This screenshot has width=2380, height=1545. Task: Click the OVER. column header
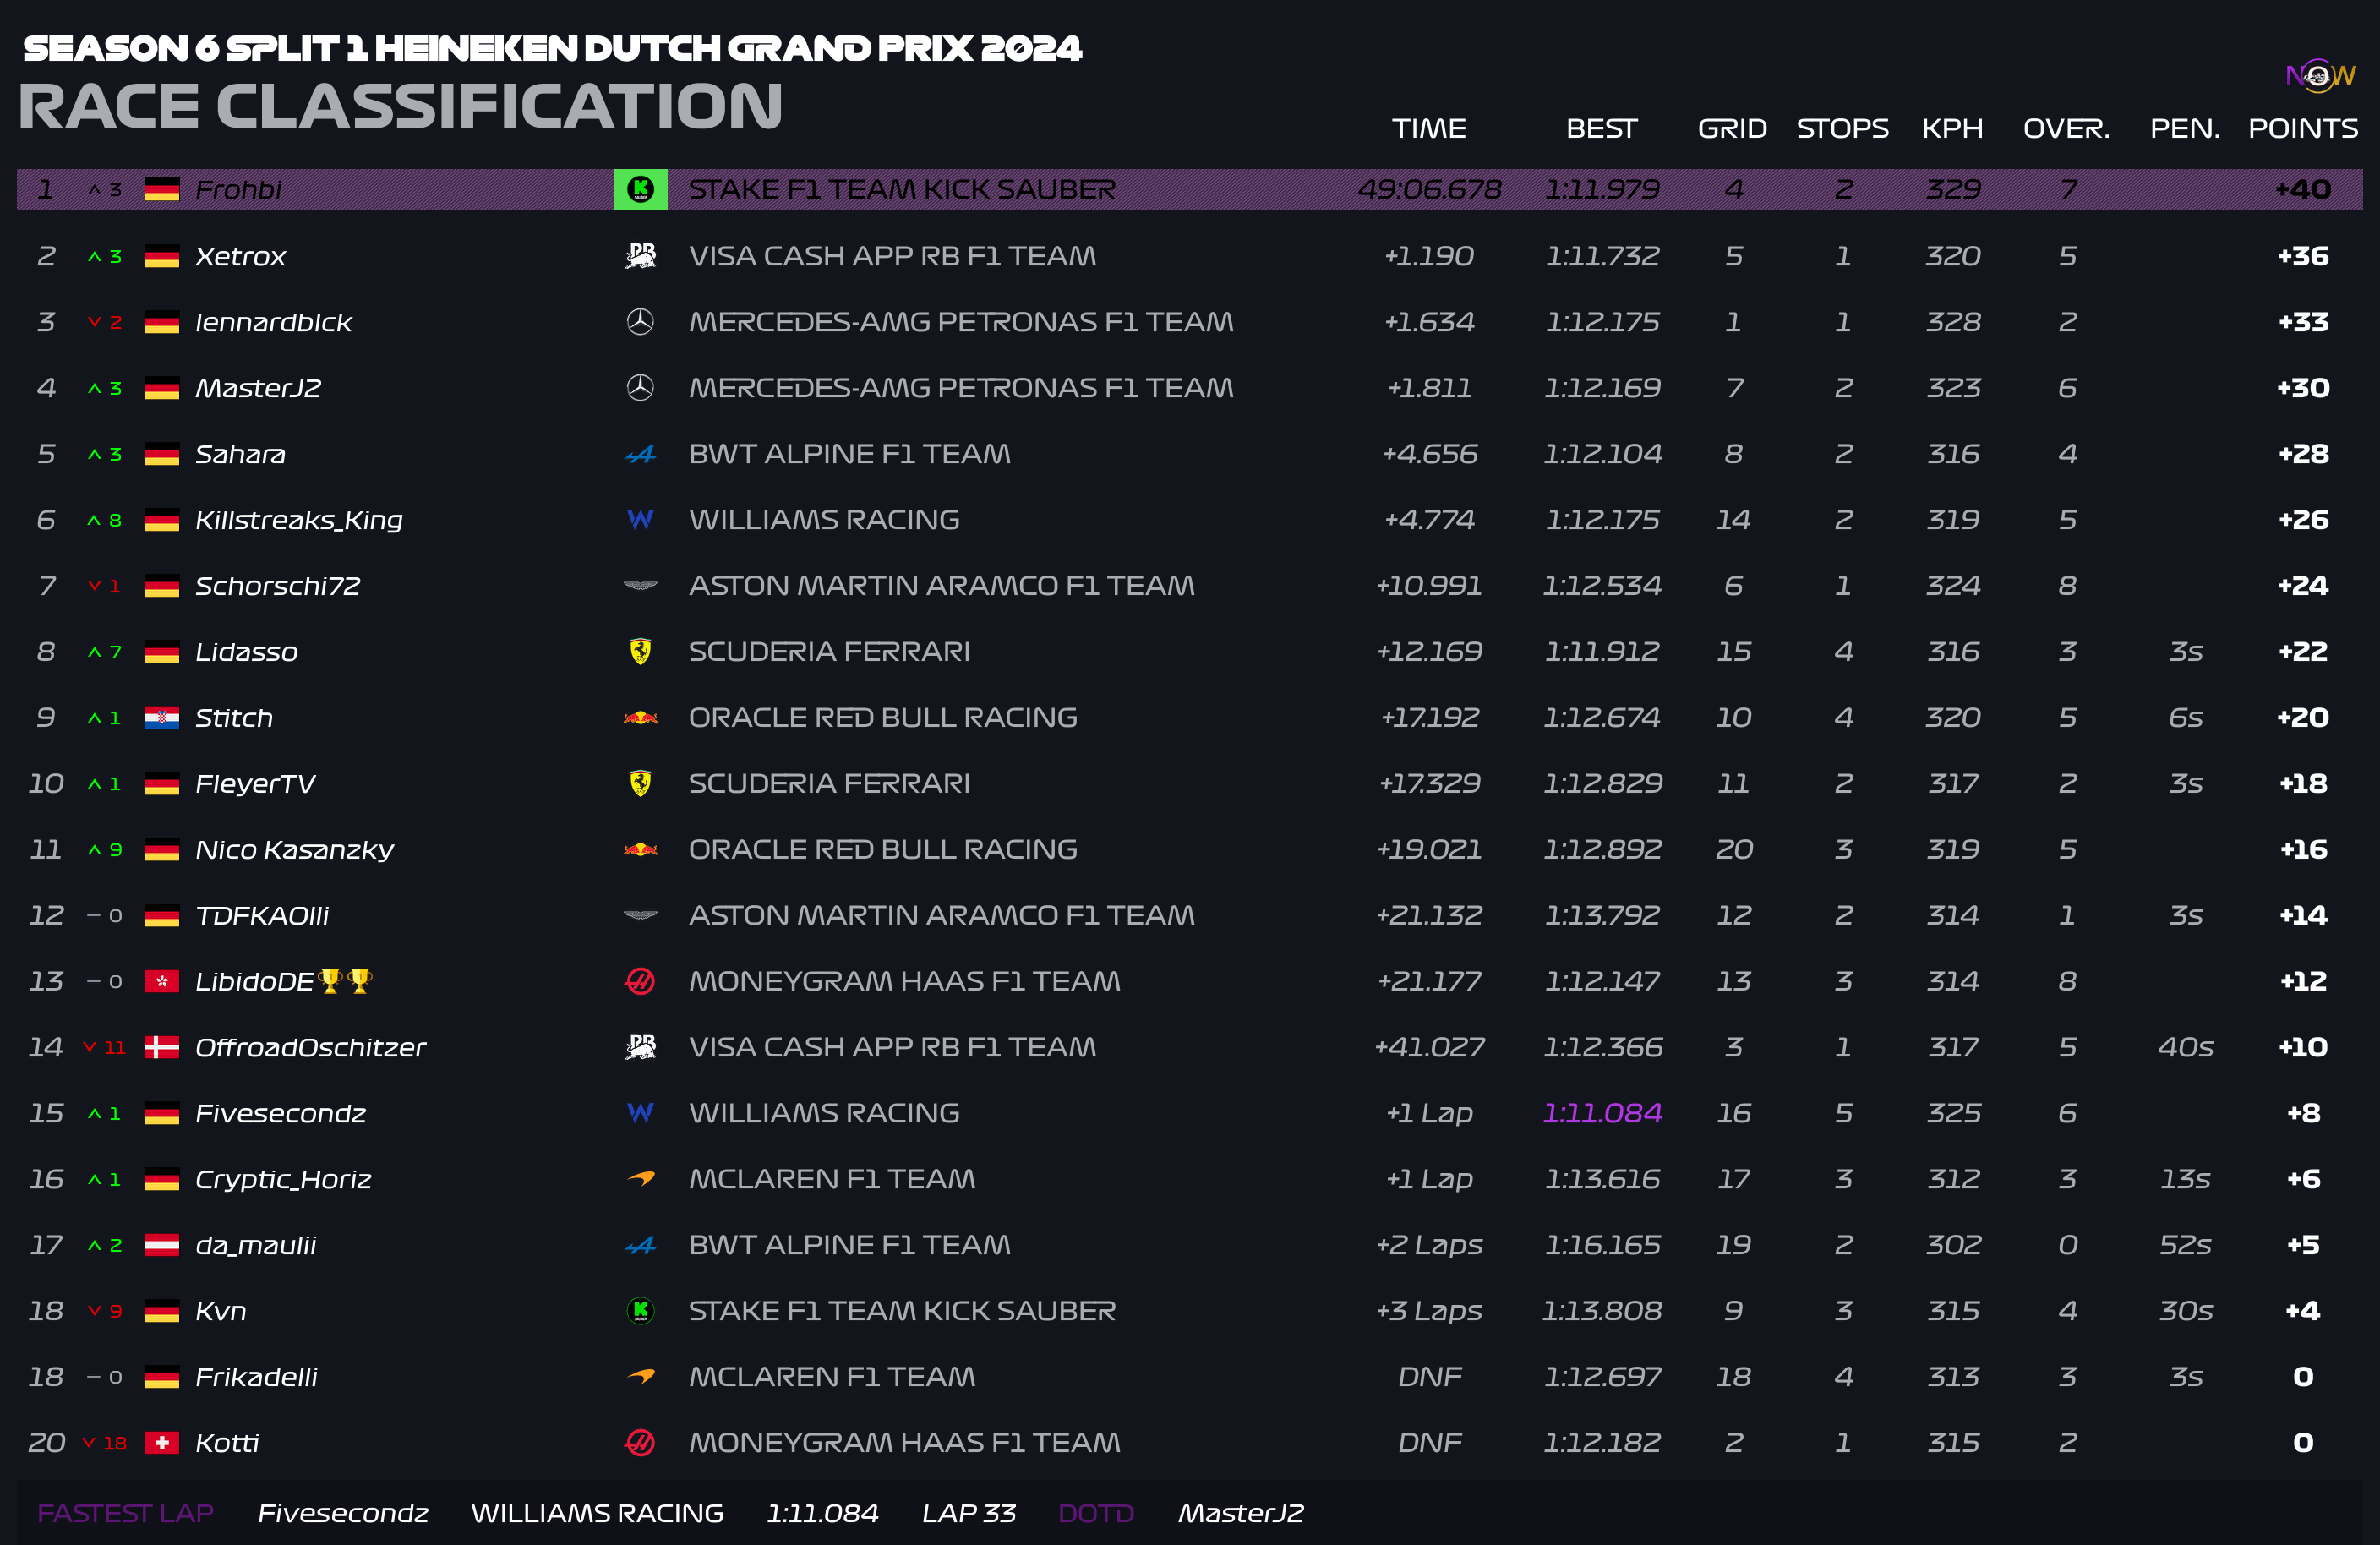[x=2067, y=129]
